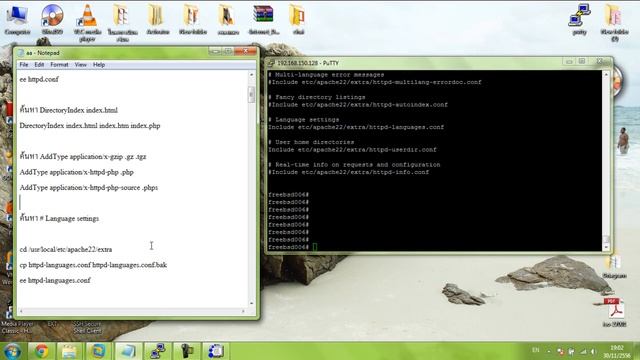
Task: Open the putty desktop shortcut
Action: click(x=580, y=20)
